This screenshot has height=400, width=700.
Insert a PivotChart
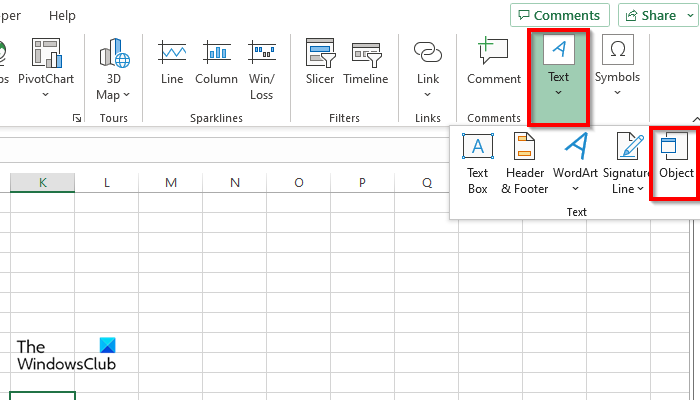[x=46, y=68]
